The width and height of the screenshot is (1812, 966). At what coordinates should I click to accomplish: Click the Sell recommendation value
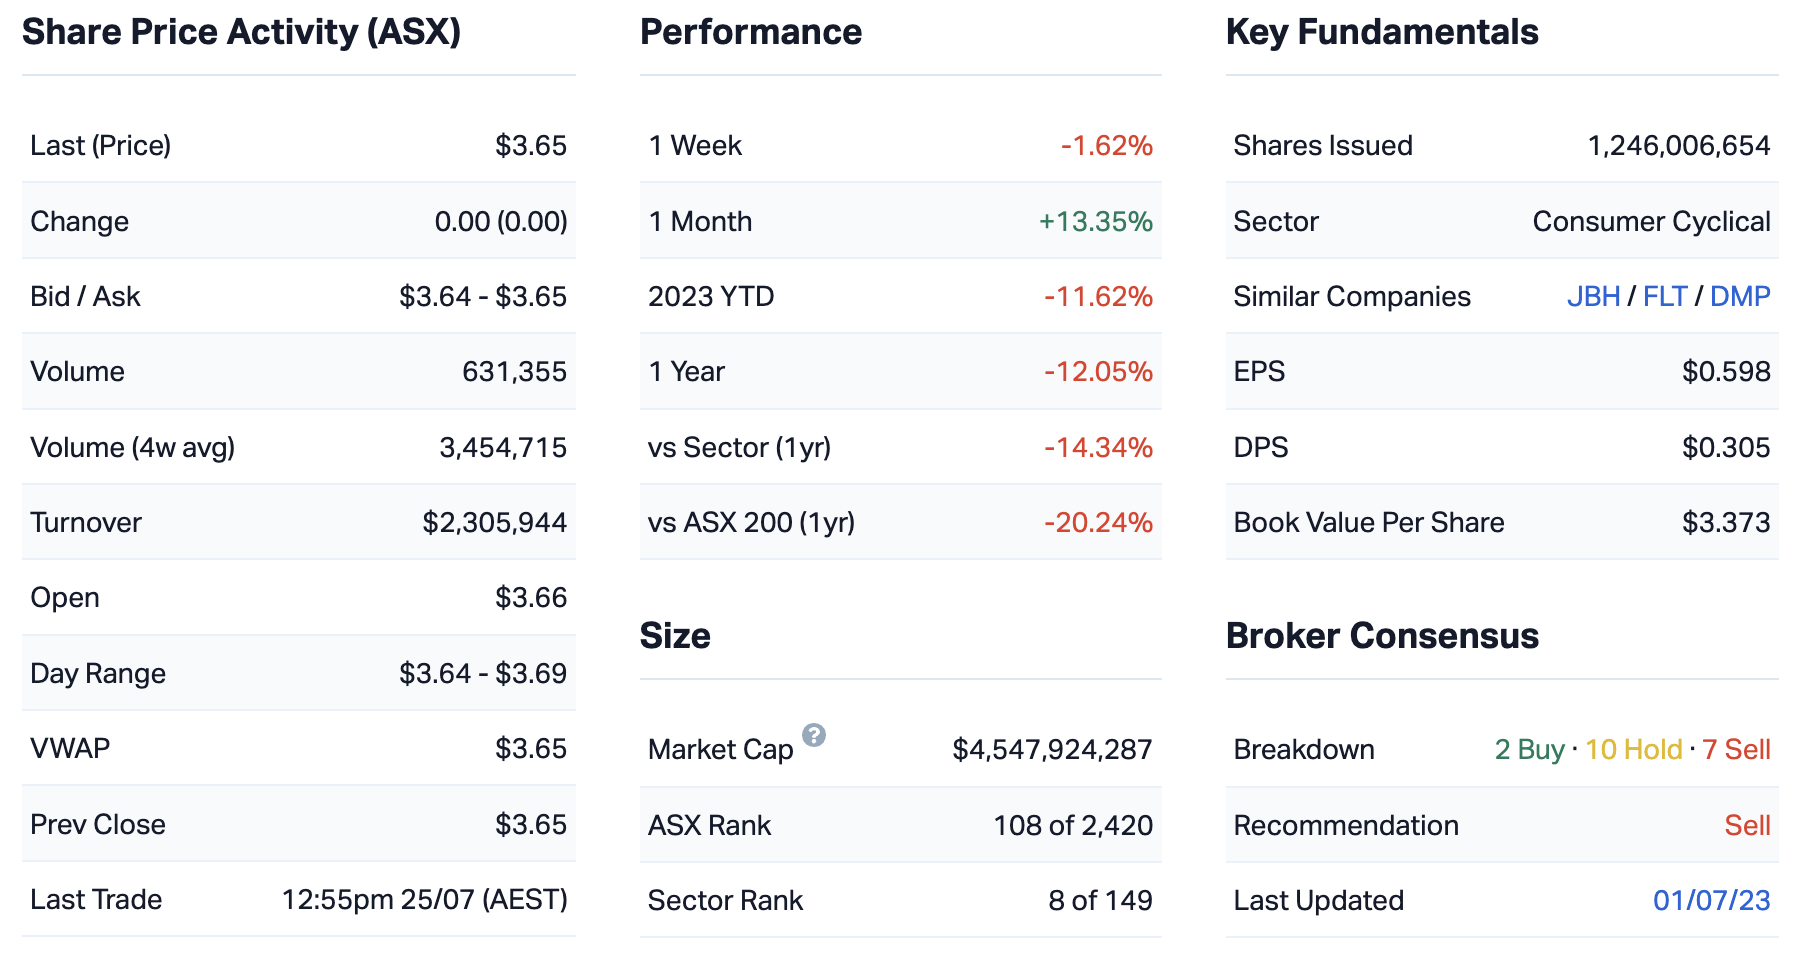point(1747,826)
